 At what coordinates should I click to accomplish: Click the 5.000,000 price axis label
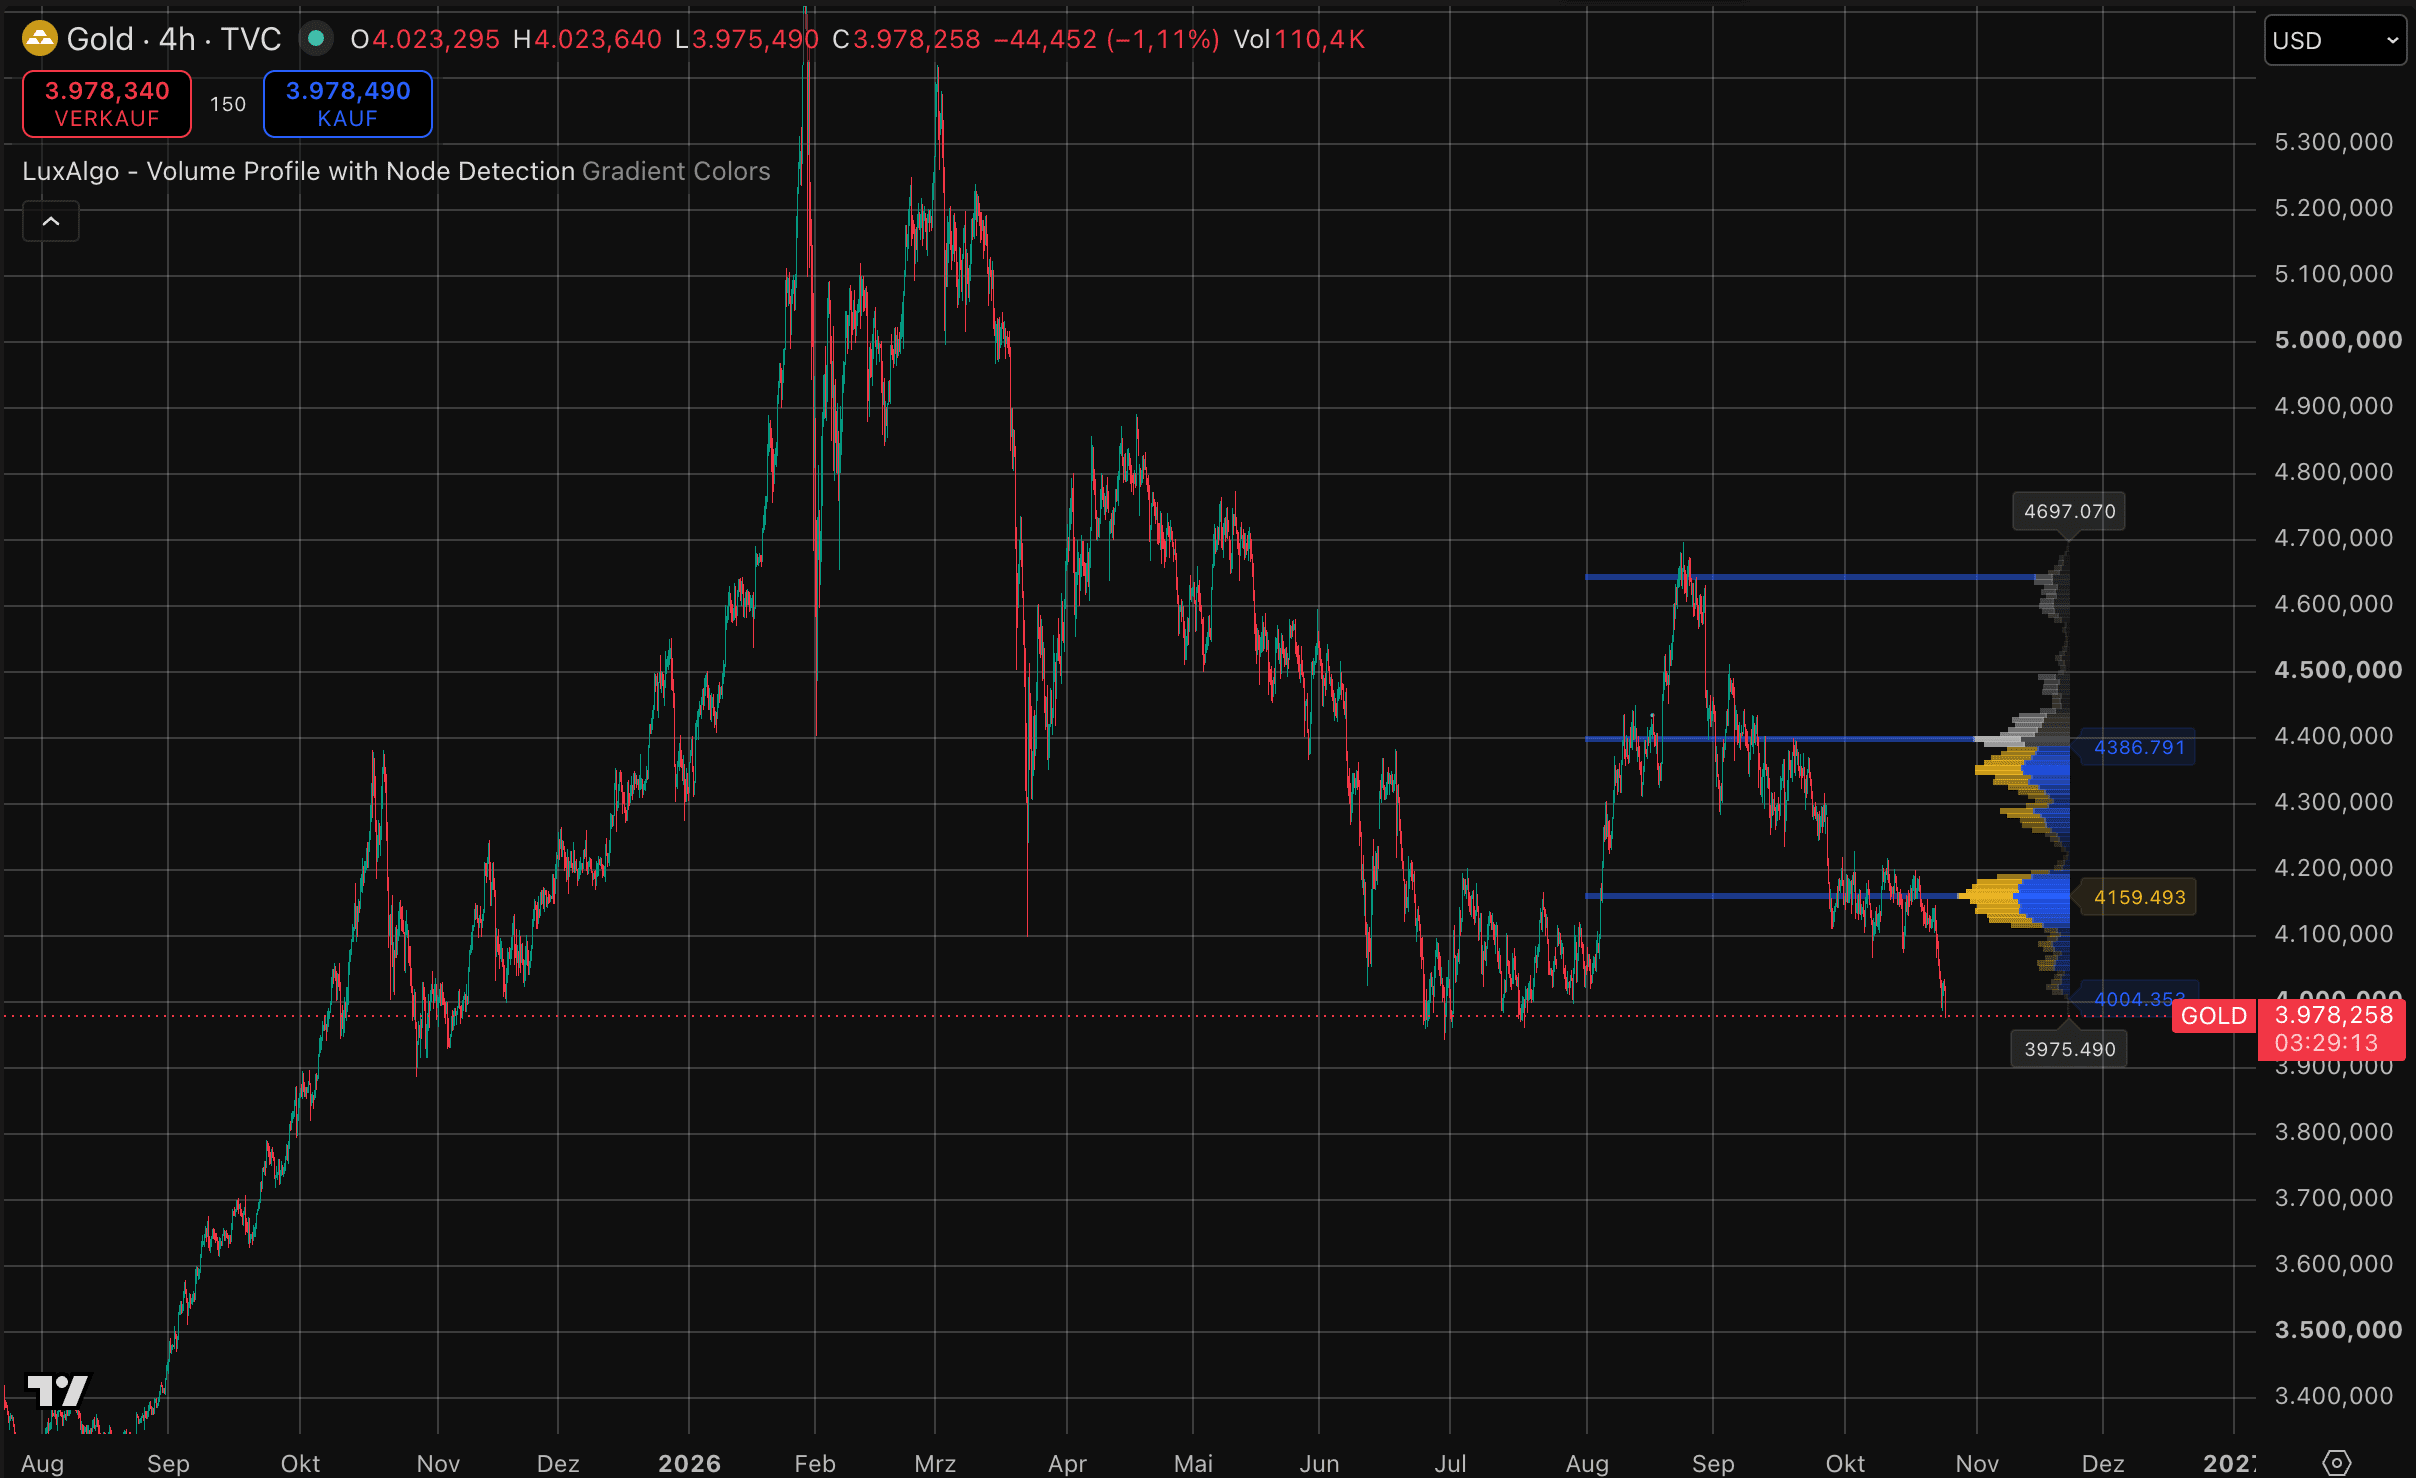pyautogui.click(x=2338, y=340)
